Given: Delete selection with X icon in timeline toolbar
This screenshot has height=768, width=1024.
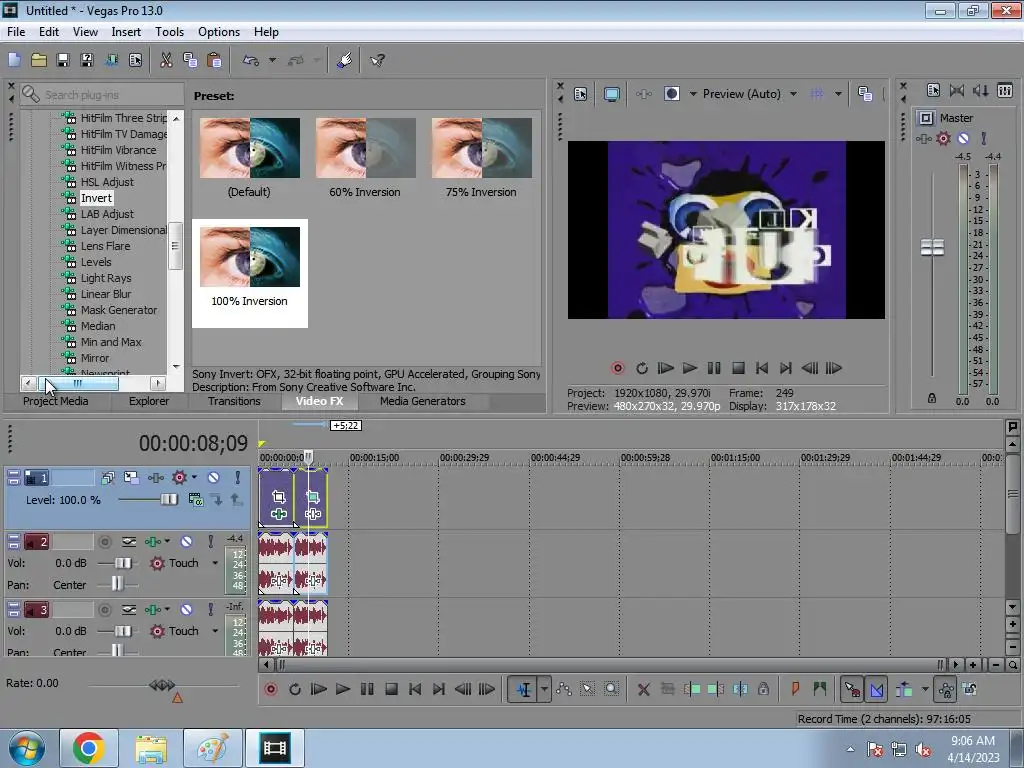Looking at the screenshot, I should [x=643, y=689].
